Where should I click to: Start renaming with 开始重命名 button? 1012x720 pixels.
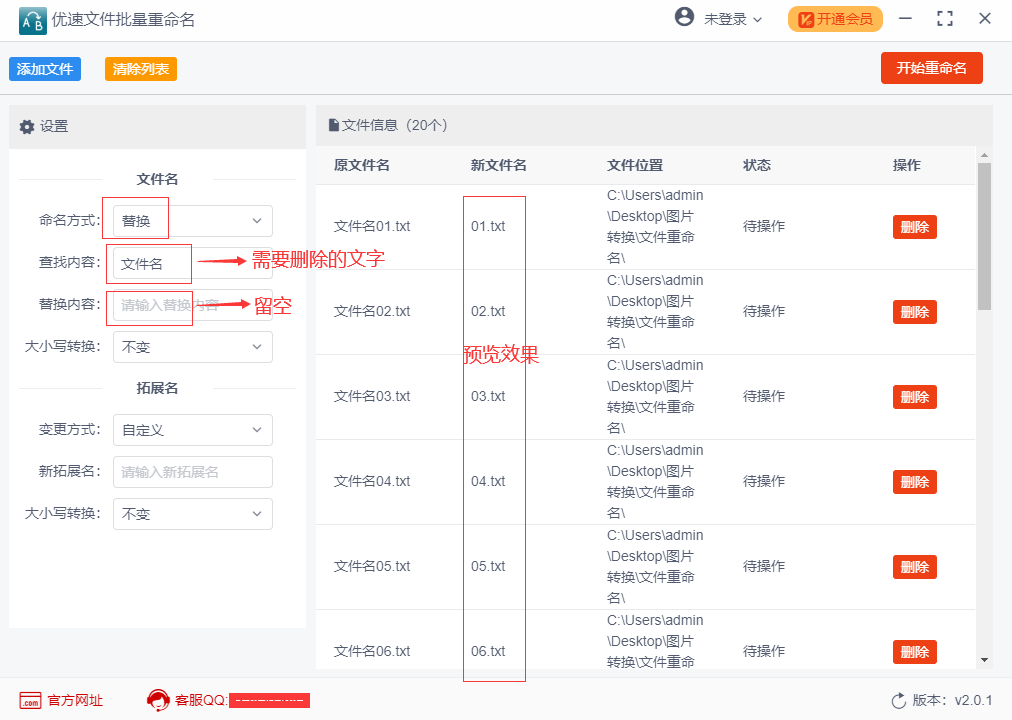[931, 68]
